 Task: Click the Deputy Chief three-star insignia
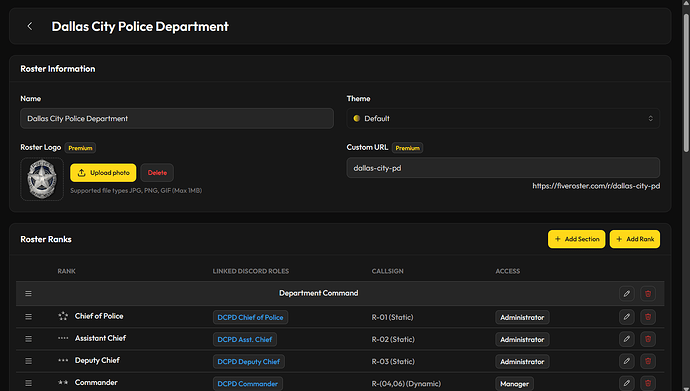click(63, 360)
